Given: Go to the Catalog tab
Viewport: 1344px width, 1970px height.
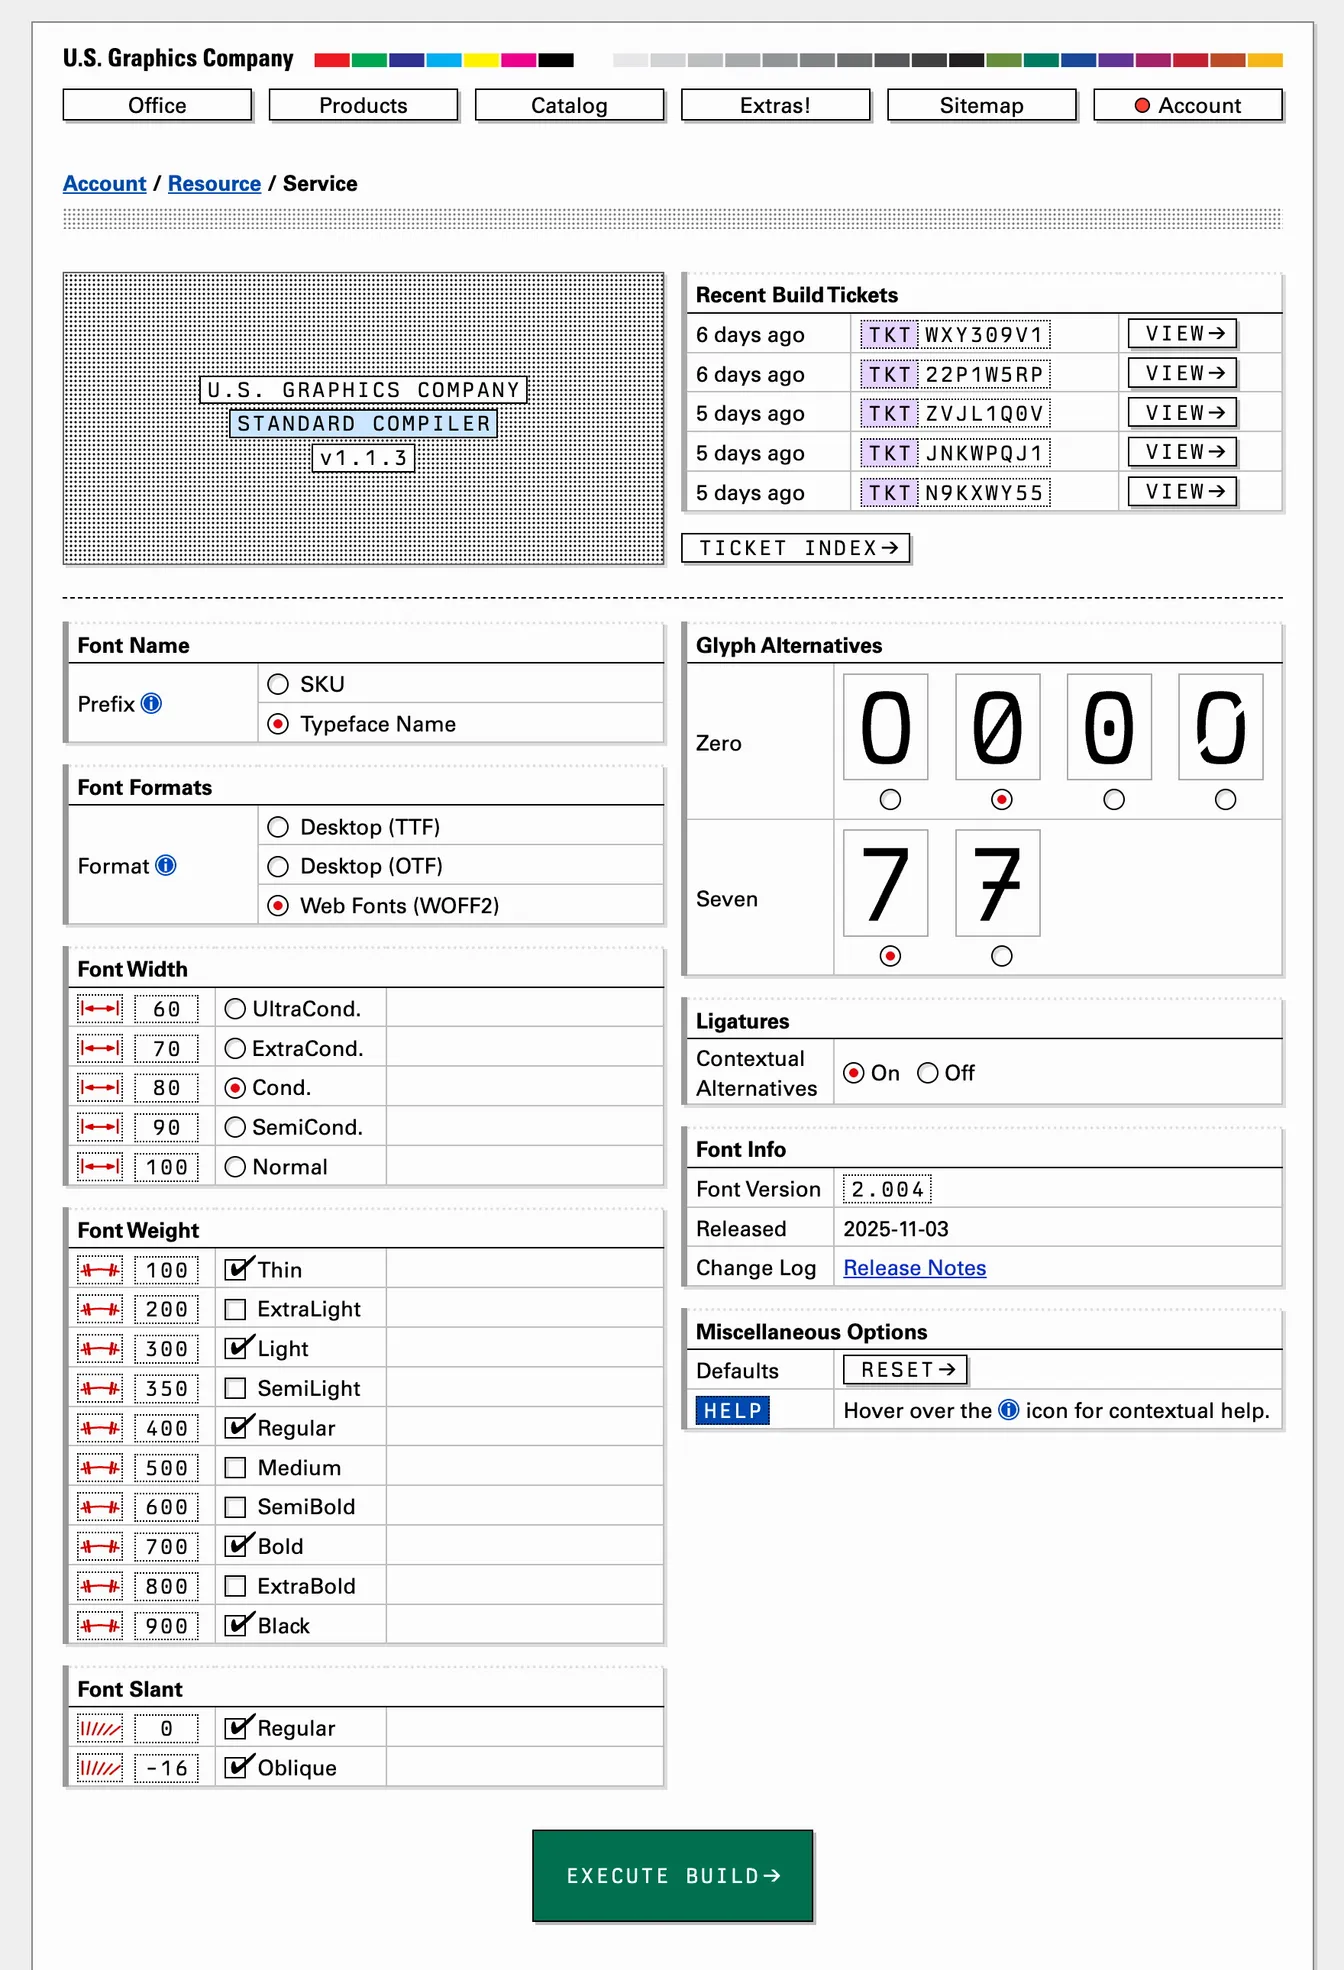Looking at the screenshot, I should (x=569, y=105).
